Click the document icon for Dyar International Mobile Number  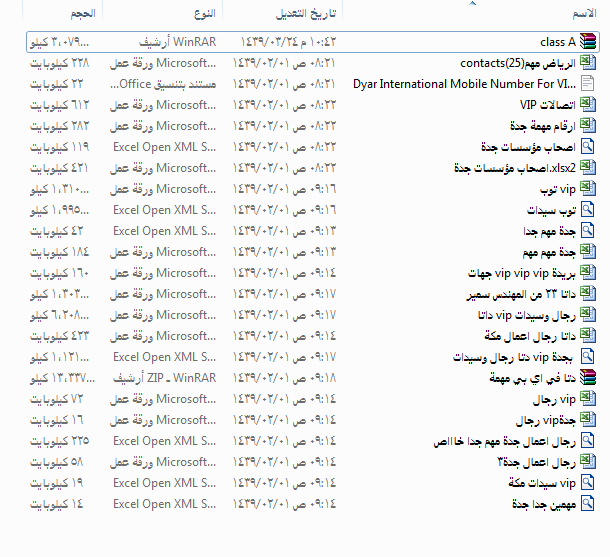point(589,84)
